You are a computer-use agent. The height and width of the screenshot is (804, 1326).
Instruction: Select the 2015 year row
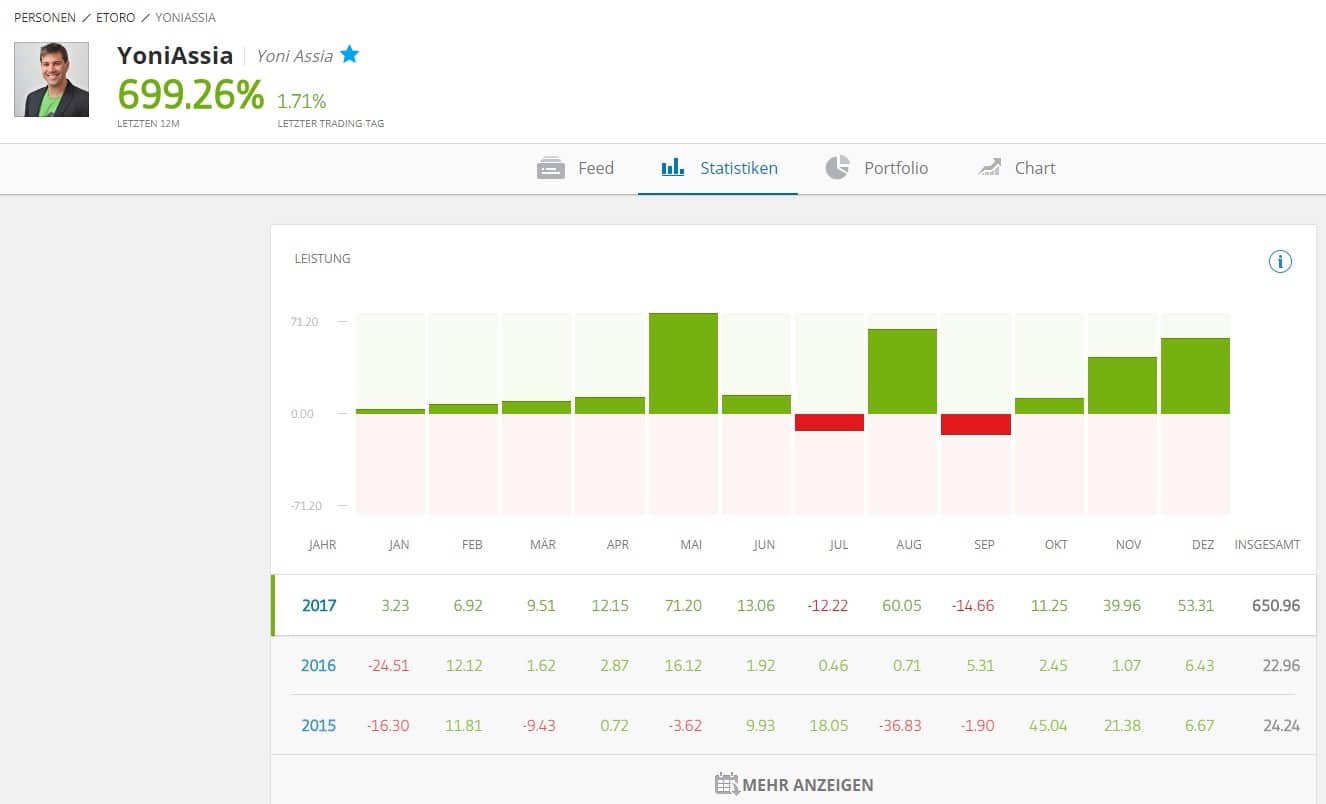pyautogui.click(x=319, y=725)
